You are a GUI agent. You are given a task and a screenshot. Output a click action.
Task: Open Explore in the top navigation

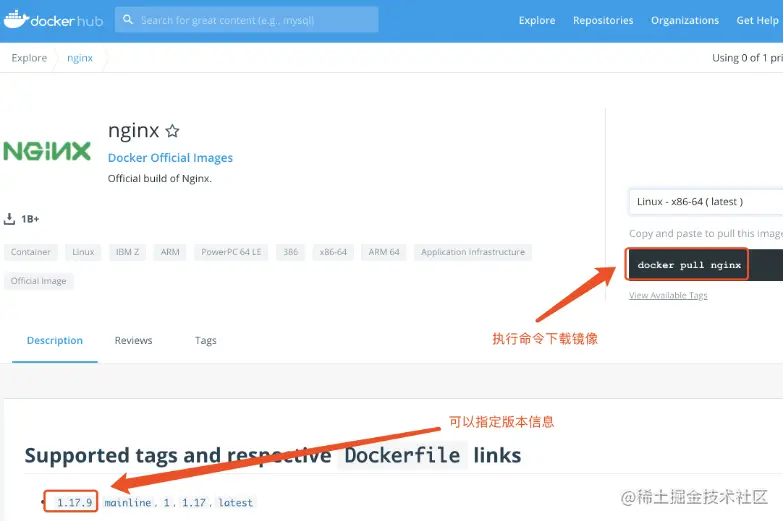[537, 20]
